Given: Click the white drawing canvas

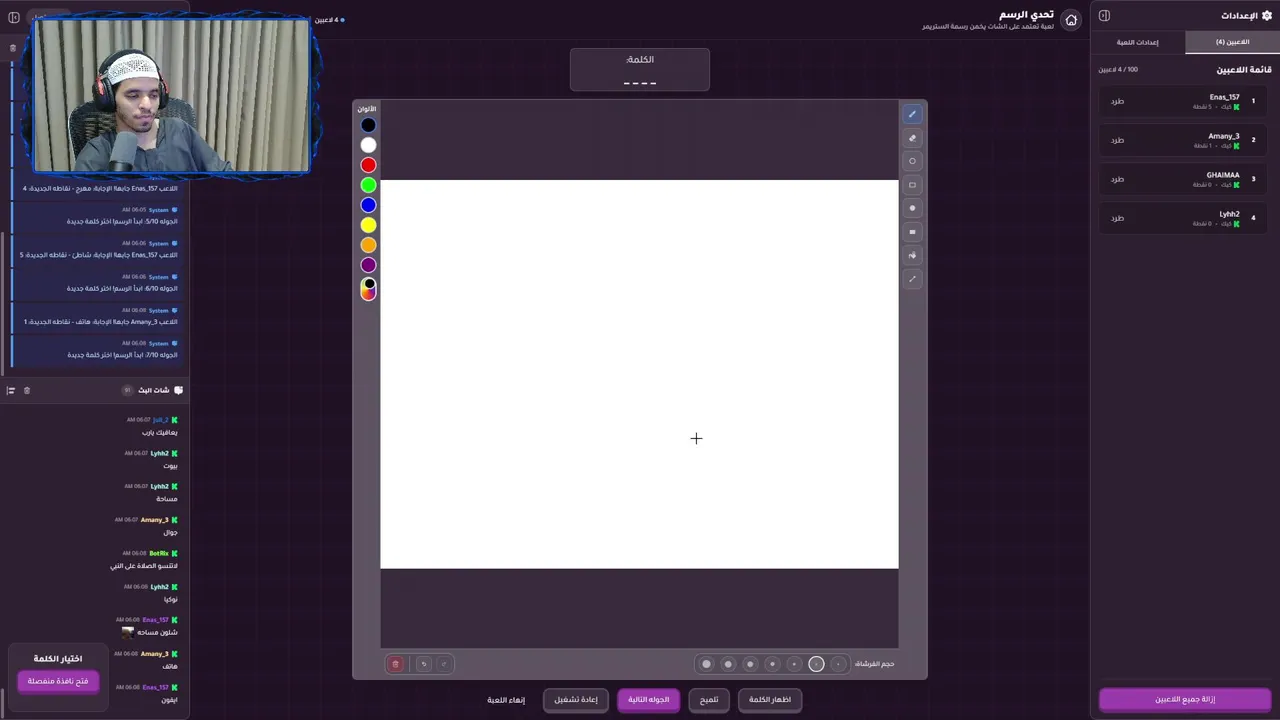Looking at the screenshot, I should point(639,374).
